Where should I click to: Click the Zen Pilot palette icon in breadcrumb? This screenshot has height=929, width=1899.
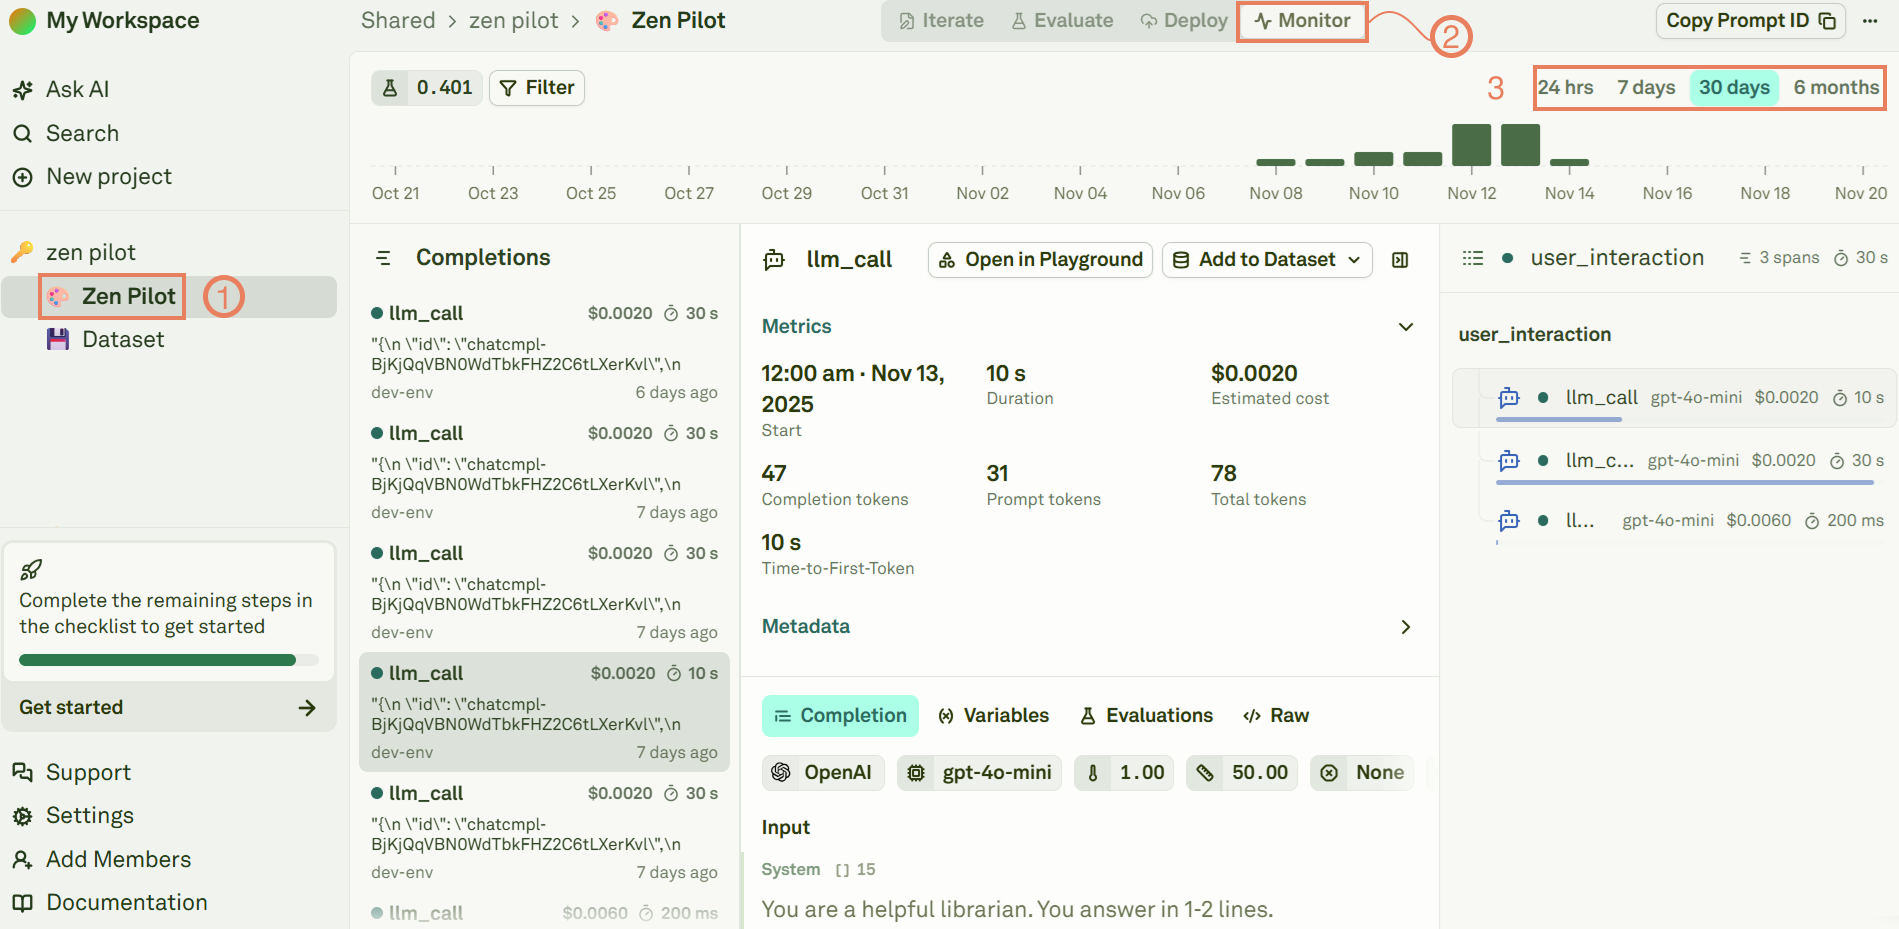(x=607, y=21)
